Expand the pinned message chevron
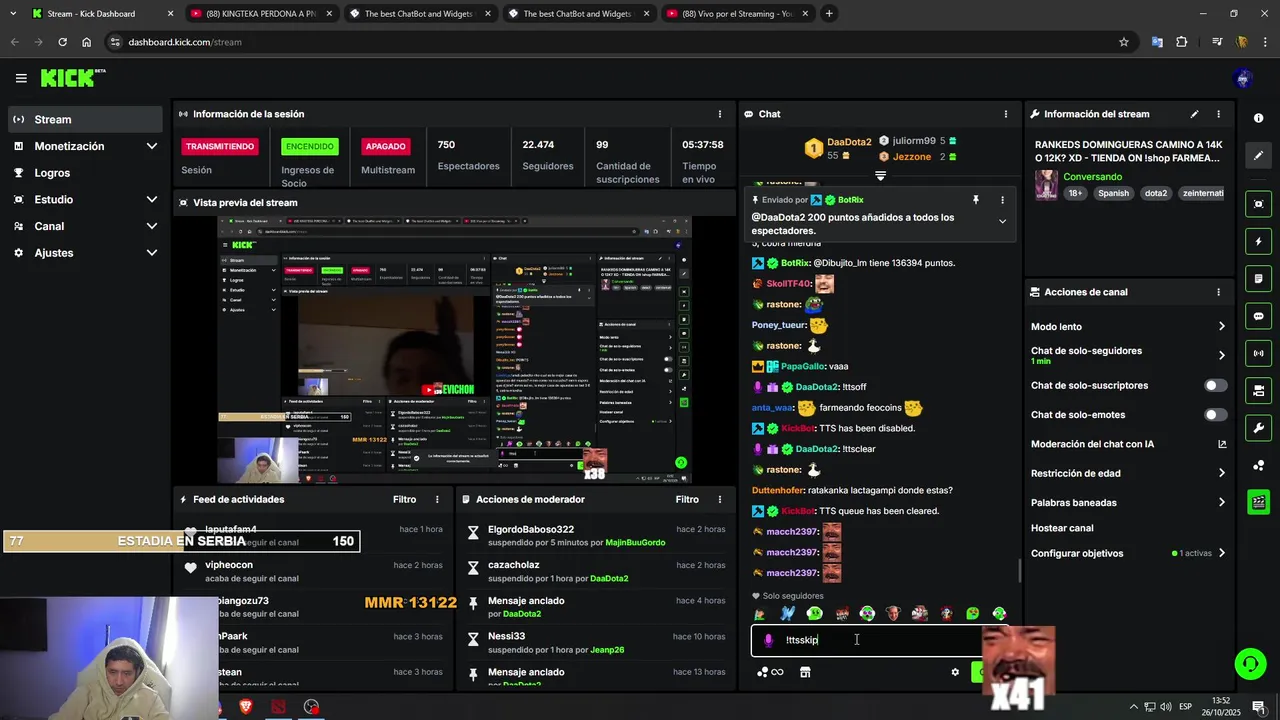Image resolution: width=1280 pixels, height=720 pixels. pos(1002,222)
